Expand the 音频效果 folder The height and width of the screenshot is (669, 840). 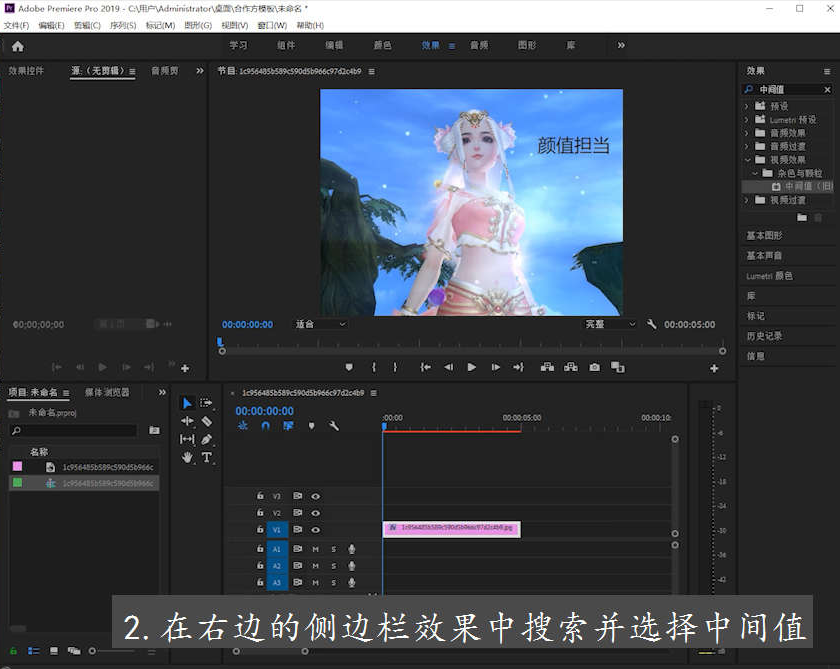(747, 133)
